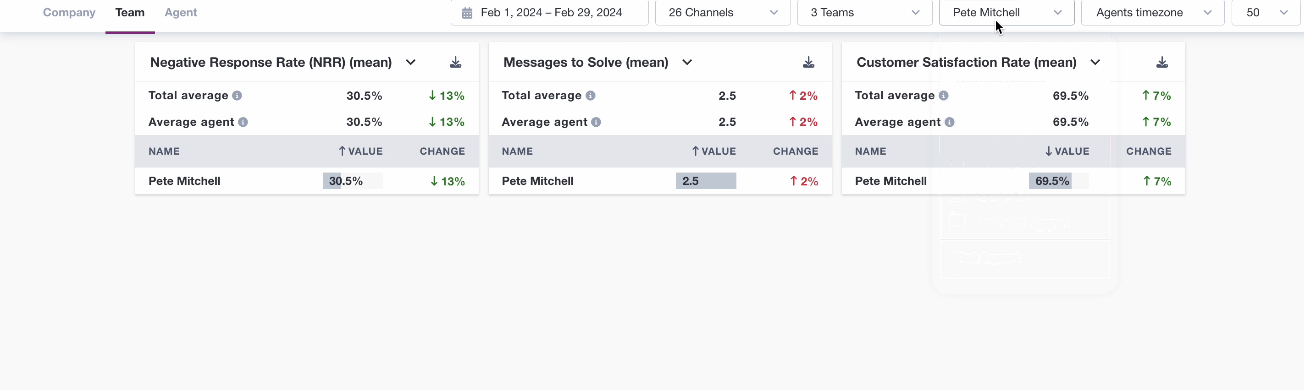
Task: Open the 26 Channels dropdown
Action: [x=723, y=13]
